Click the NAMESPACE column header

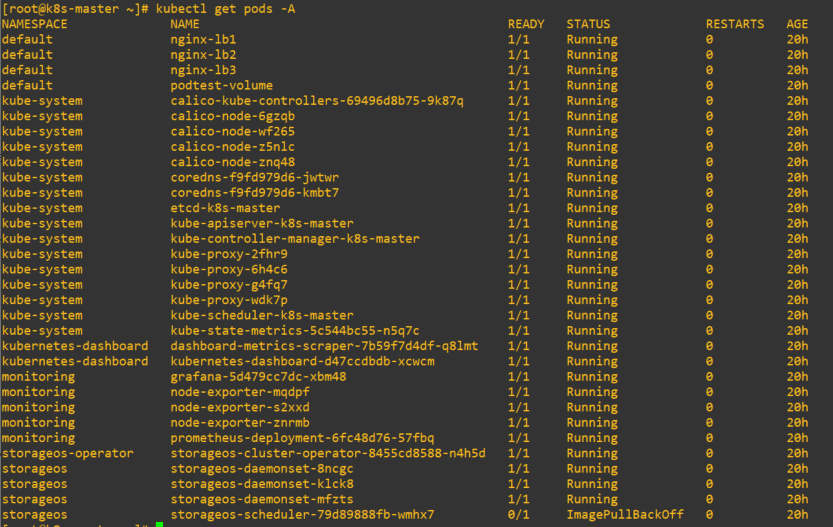pyautogui.click(x=36, y=24)
